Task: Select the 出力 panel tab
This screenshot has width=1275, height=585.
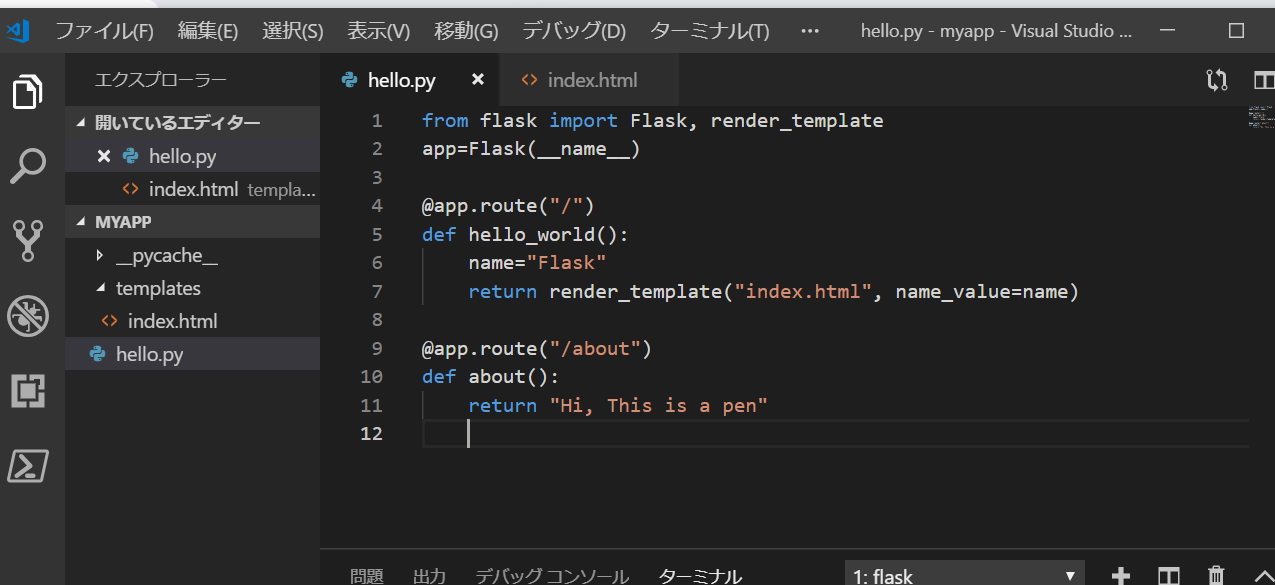Action: coord(429,576)
